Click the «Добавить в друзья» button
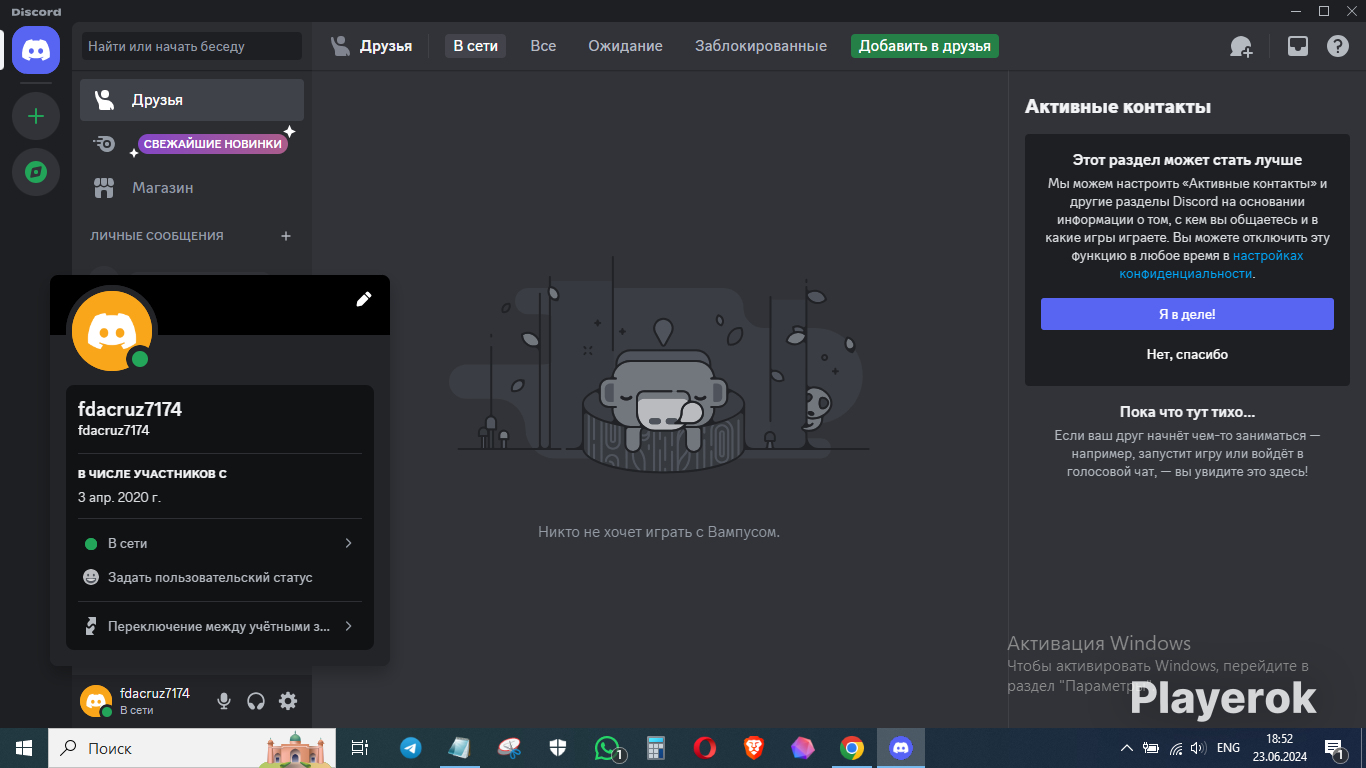This screenshot has width=1366, height=768. pos(924,46)
